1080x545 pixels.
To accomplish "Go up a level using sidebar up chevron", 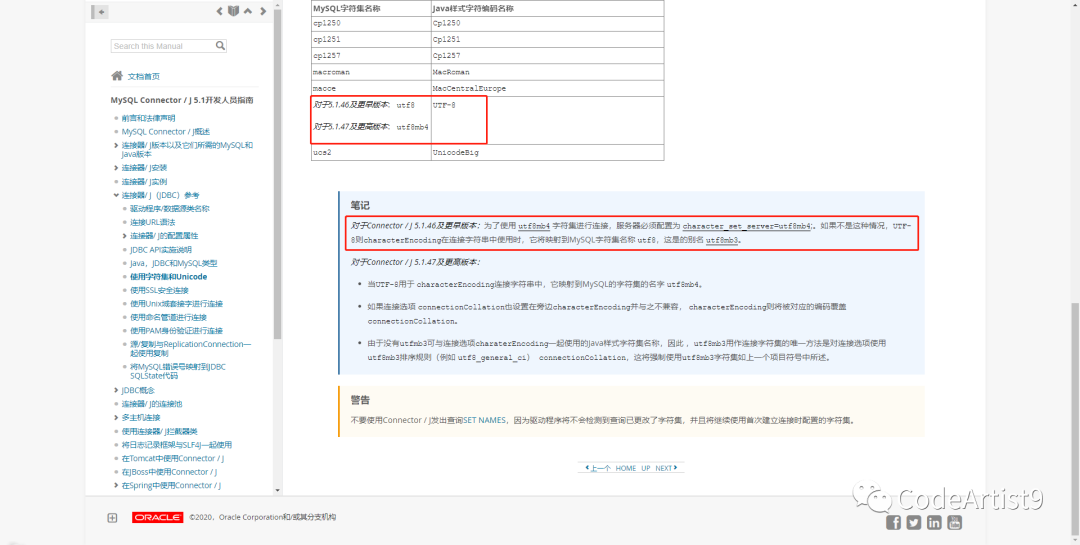I will (247, 11).
